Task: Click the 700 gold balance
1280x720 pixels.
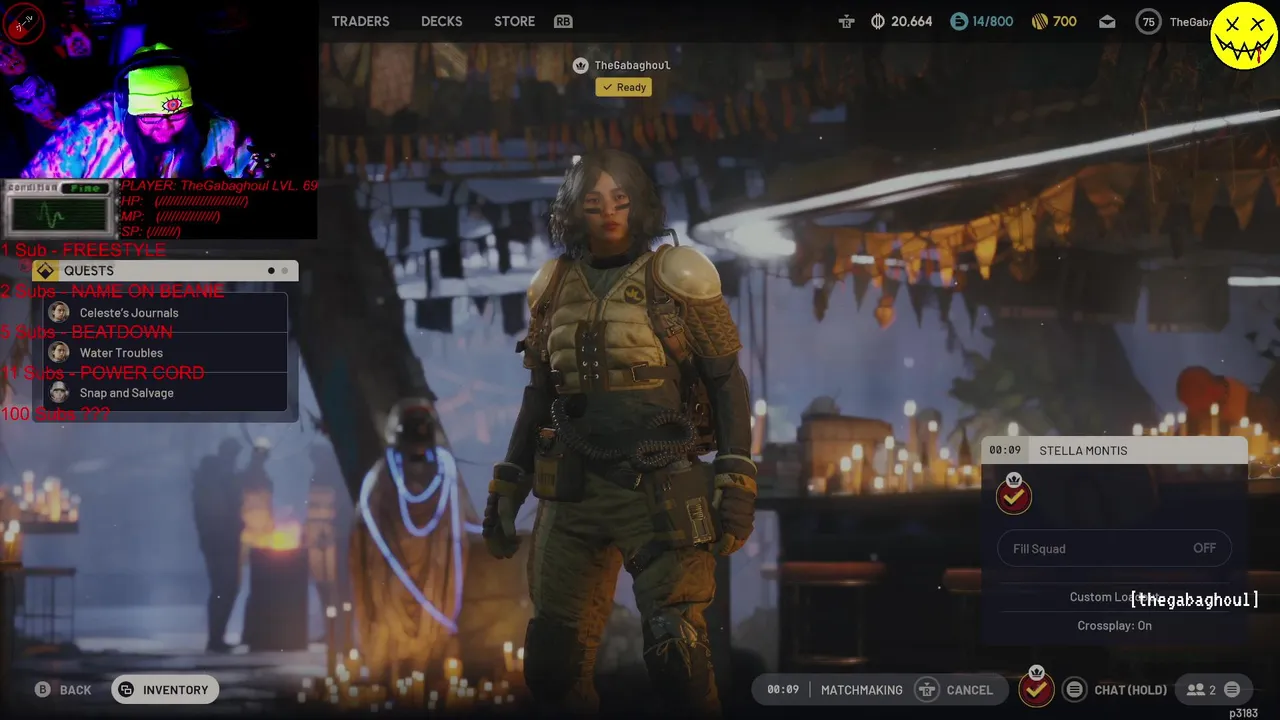Action: click(1065, 21)
